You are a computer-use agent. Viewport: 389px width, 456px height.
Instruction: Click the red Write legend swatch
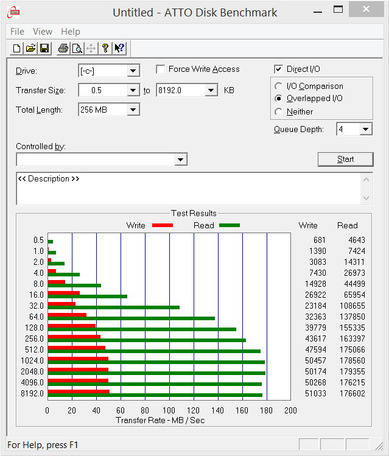162,225
